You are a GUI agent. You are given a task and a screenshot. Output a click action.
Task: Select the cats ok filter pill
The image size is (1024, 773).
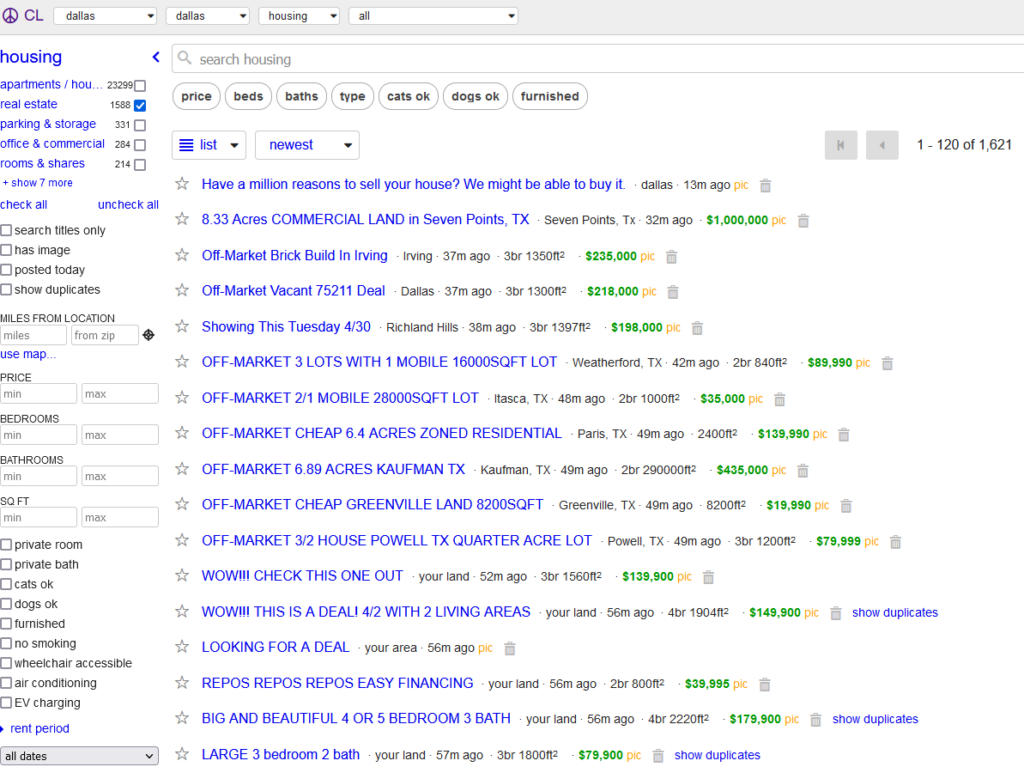[408, 97]
